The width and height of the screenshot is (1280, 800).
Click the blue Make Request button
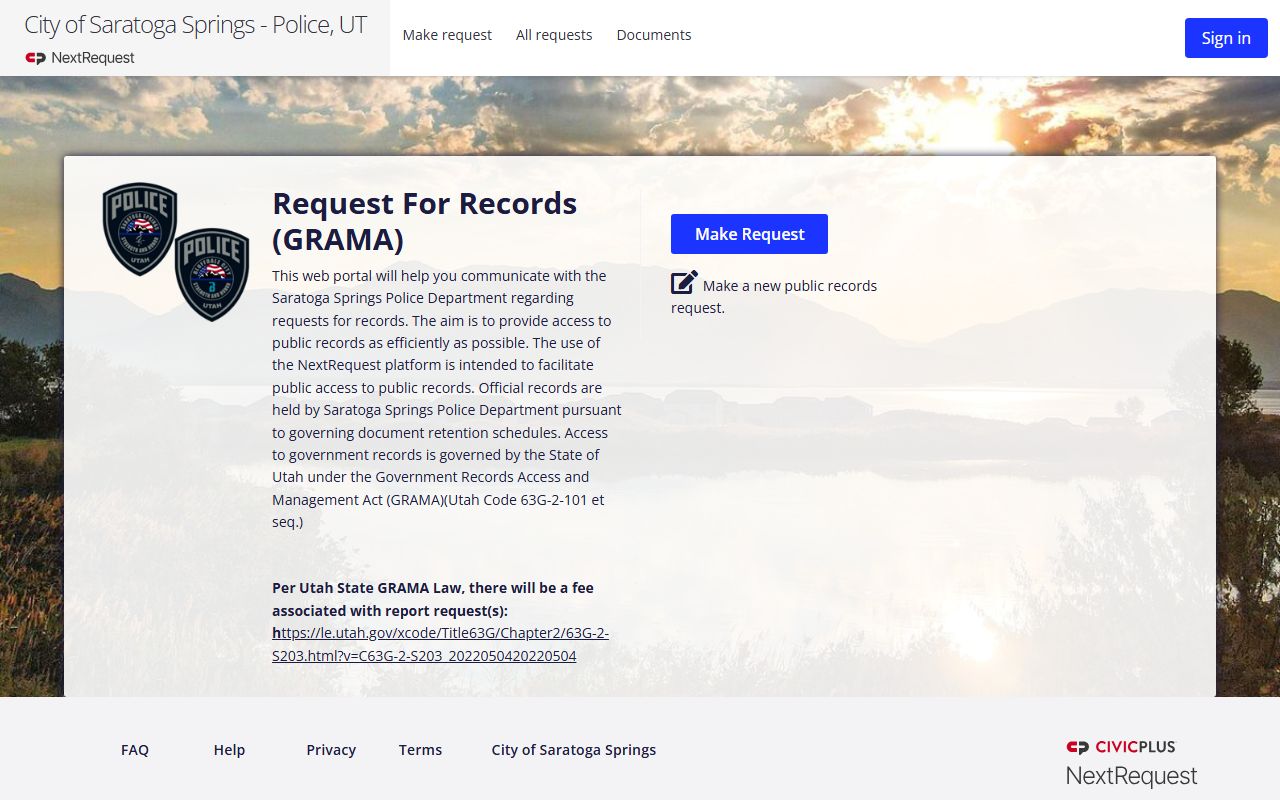pos(749,234)
